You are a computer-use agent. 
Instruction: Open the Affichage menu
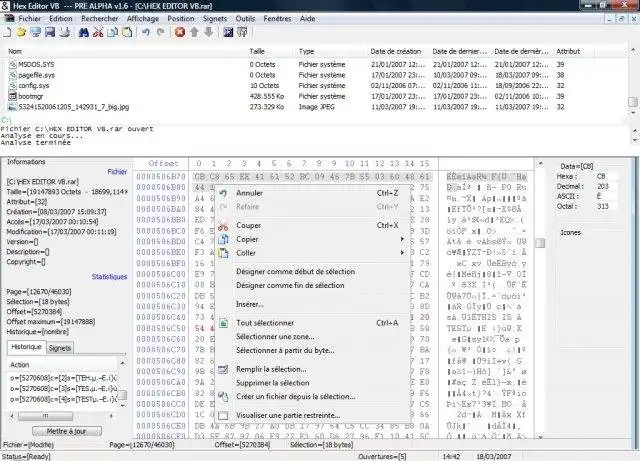click(x=143, y=18)
